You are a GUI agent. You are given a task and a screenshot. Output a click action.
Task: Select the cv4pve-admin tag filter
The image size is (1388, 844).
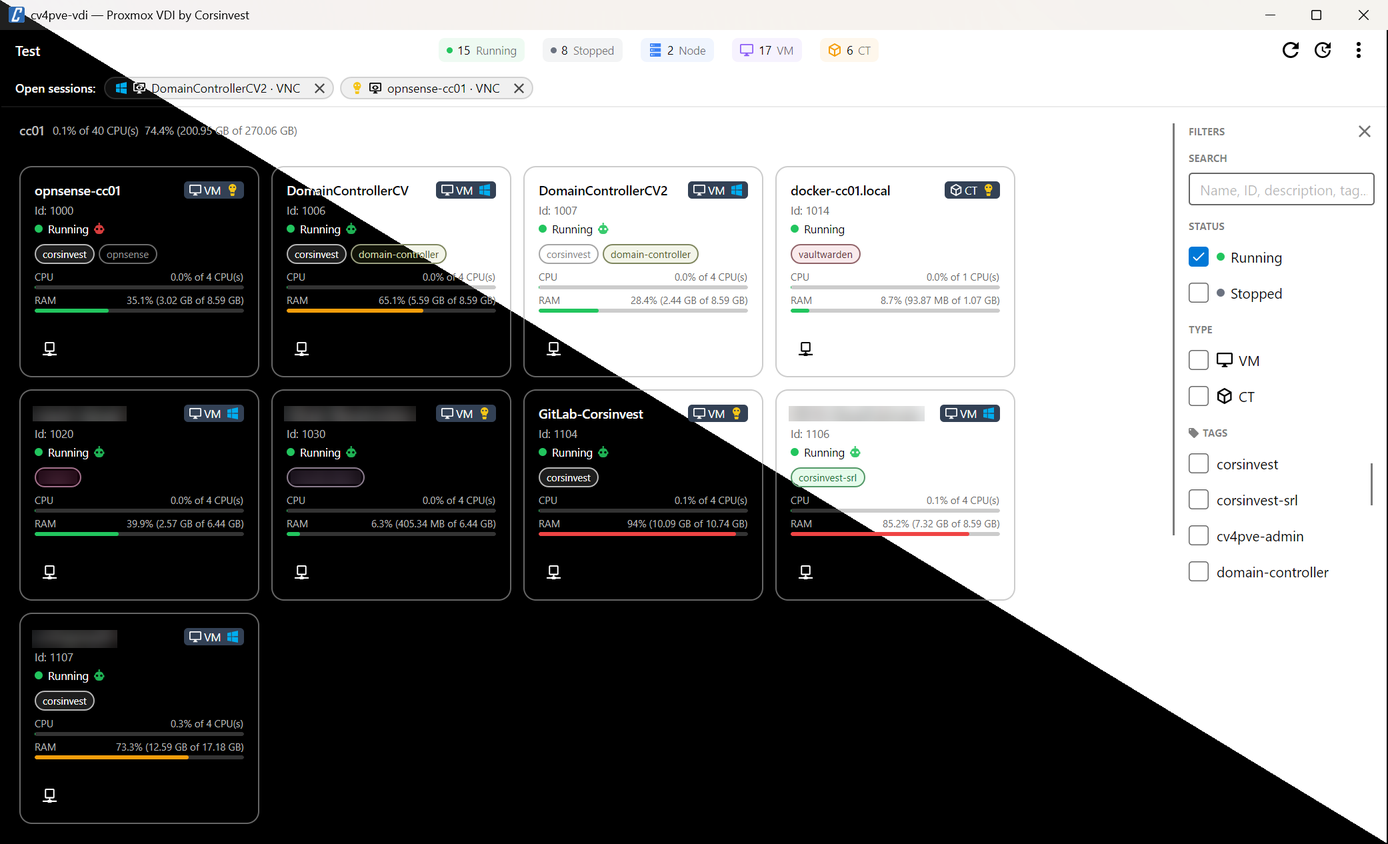pos(1198,536)
